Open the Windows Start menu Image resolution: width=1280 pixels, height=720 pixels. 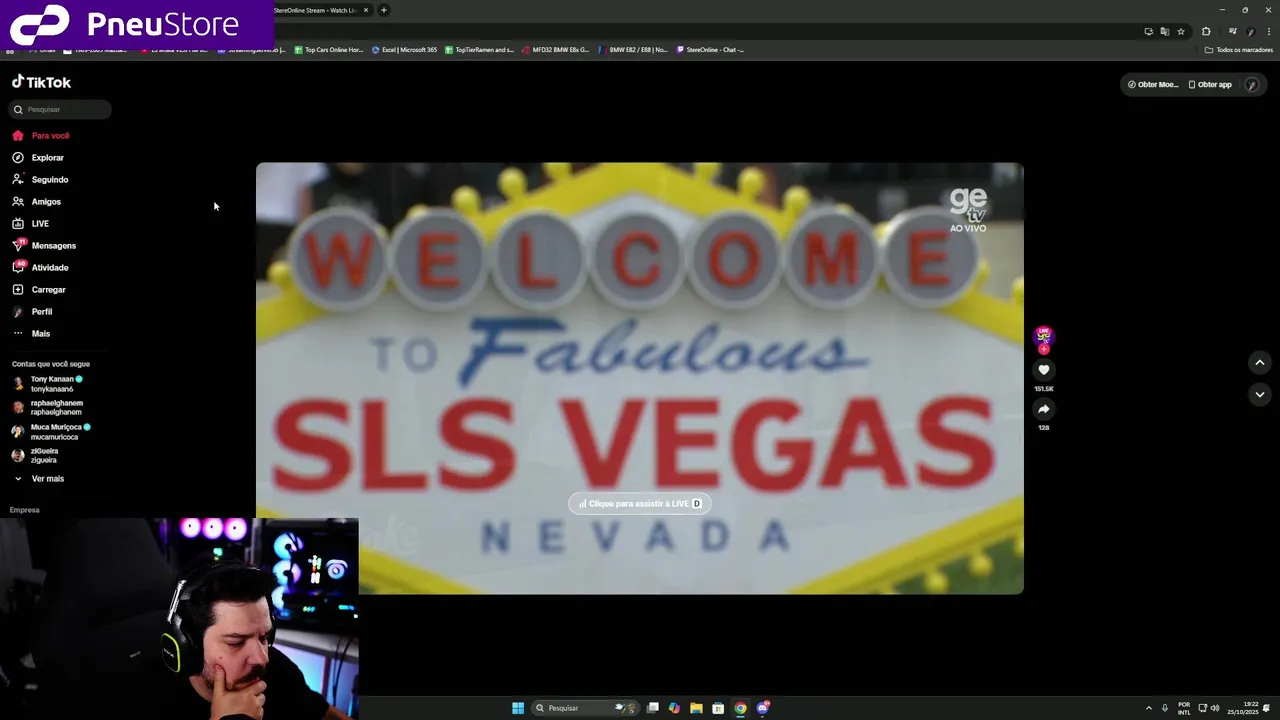(x=518, y=708)
